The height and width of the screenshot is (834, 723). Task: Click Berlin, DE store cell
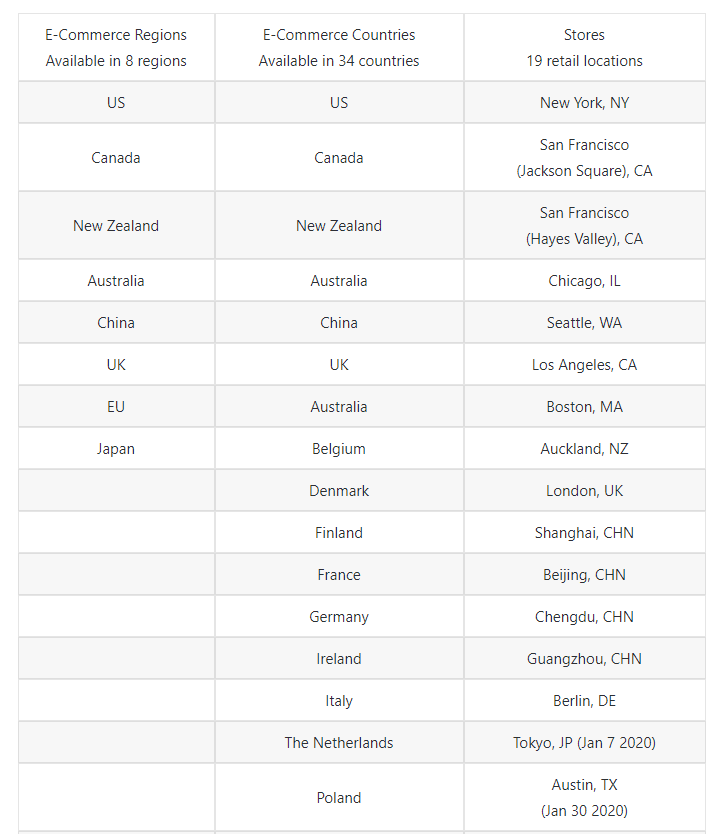[x=584, y=701]
